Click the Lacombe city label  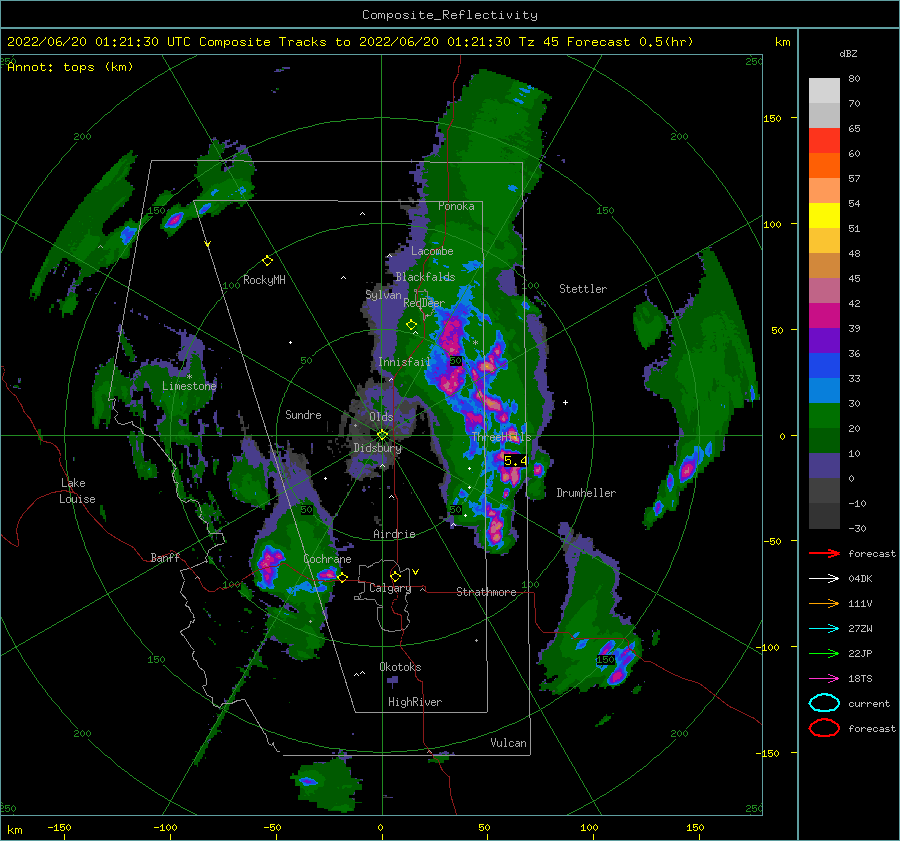432,251
